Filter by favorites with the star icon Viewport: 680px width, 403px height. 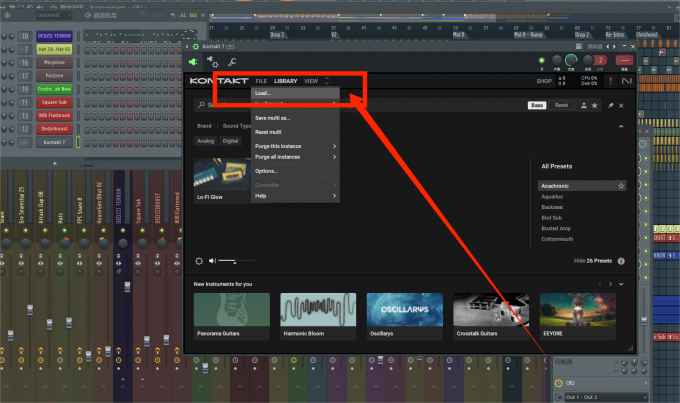[x=595, y=105]
